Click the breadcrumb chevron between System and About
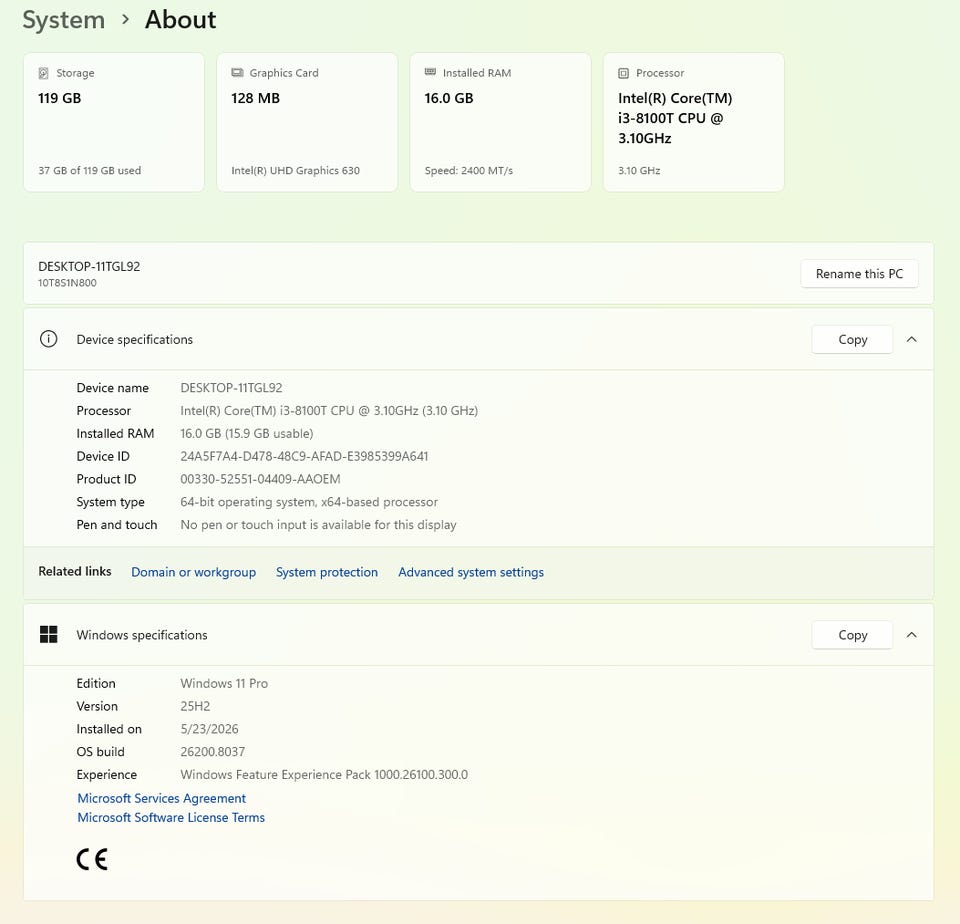 [x=126, y=20]
